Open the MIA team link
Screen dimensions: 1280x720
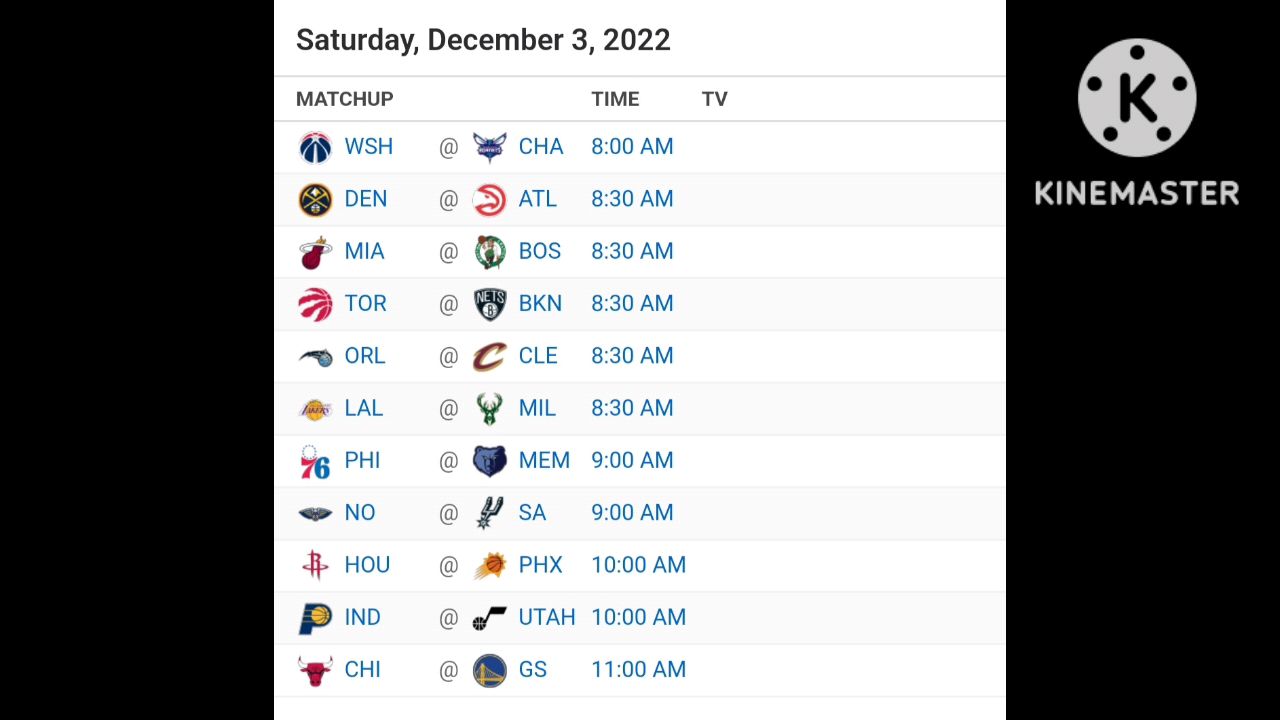(x=364, y=251)
